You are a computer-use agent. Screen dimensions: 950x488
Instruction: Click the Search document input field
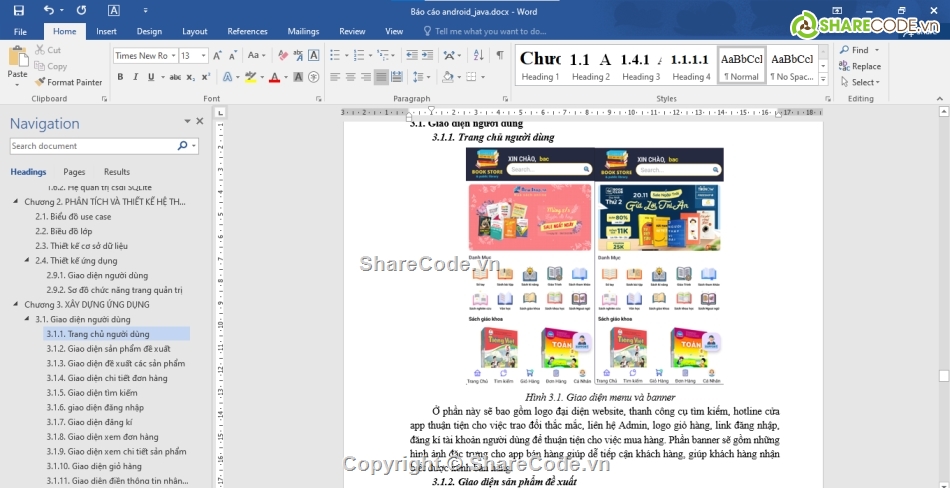point(92,146)
